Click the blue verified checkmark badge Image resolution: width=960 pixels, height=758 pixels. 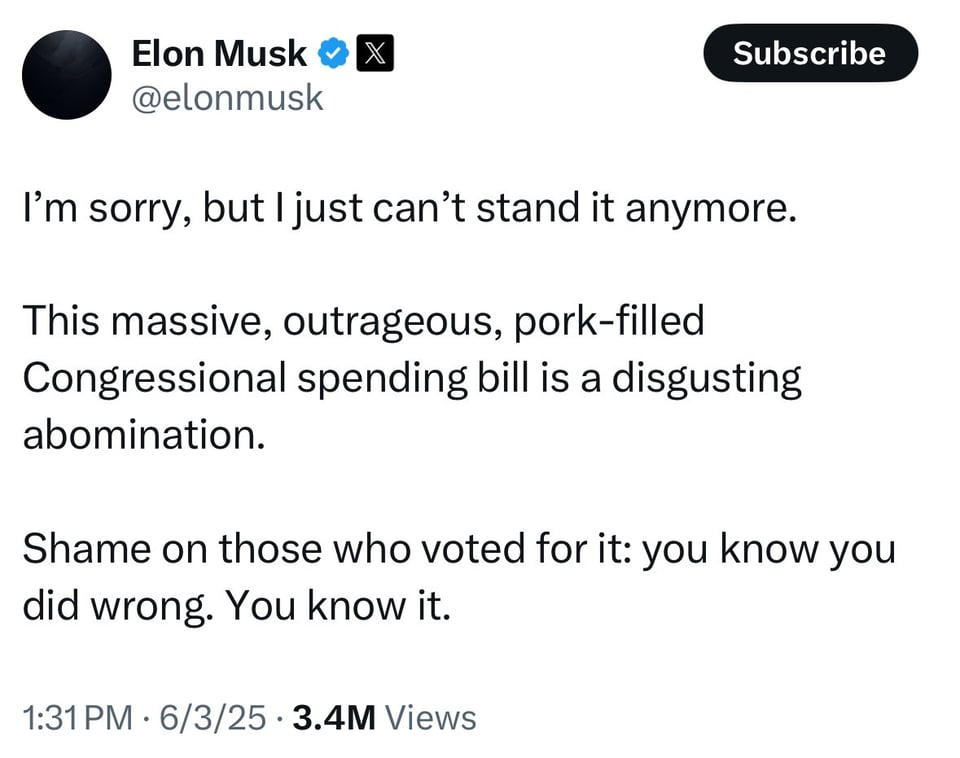[332, 54]
